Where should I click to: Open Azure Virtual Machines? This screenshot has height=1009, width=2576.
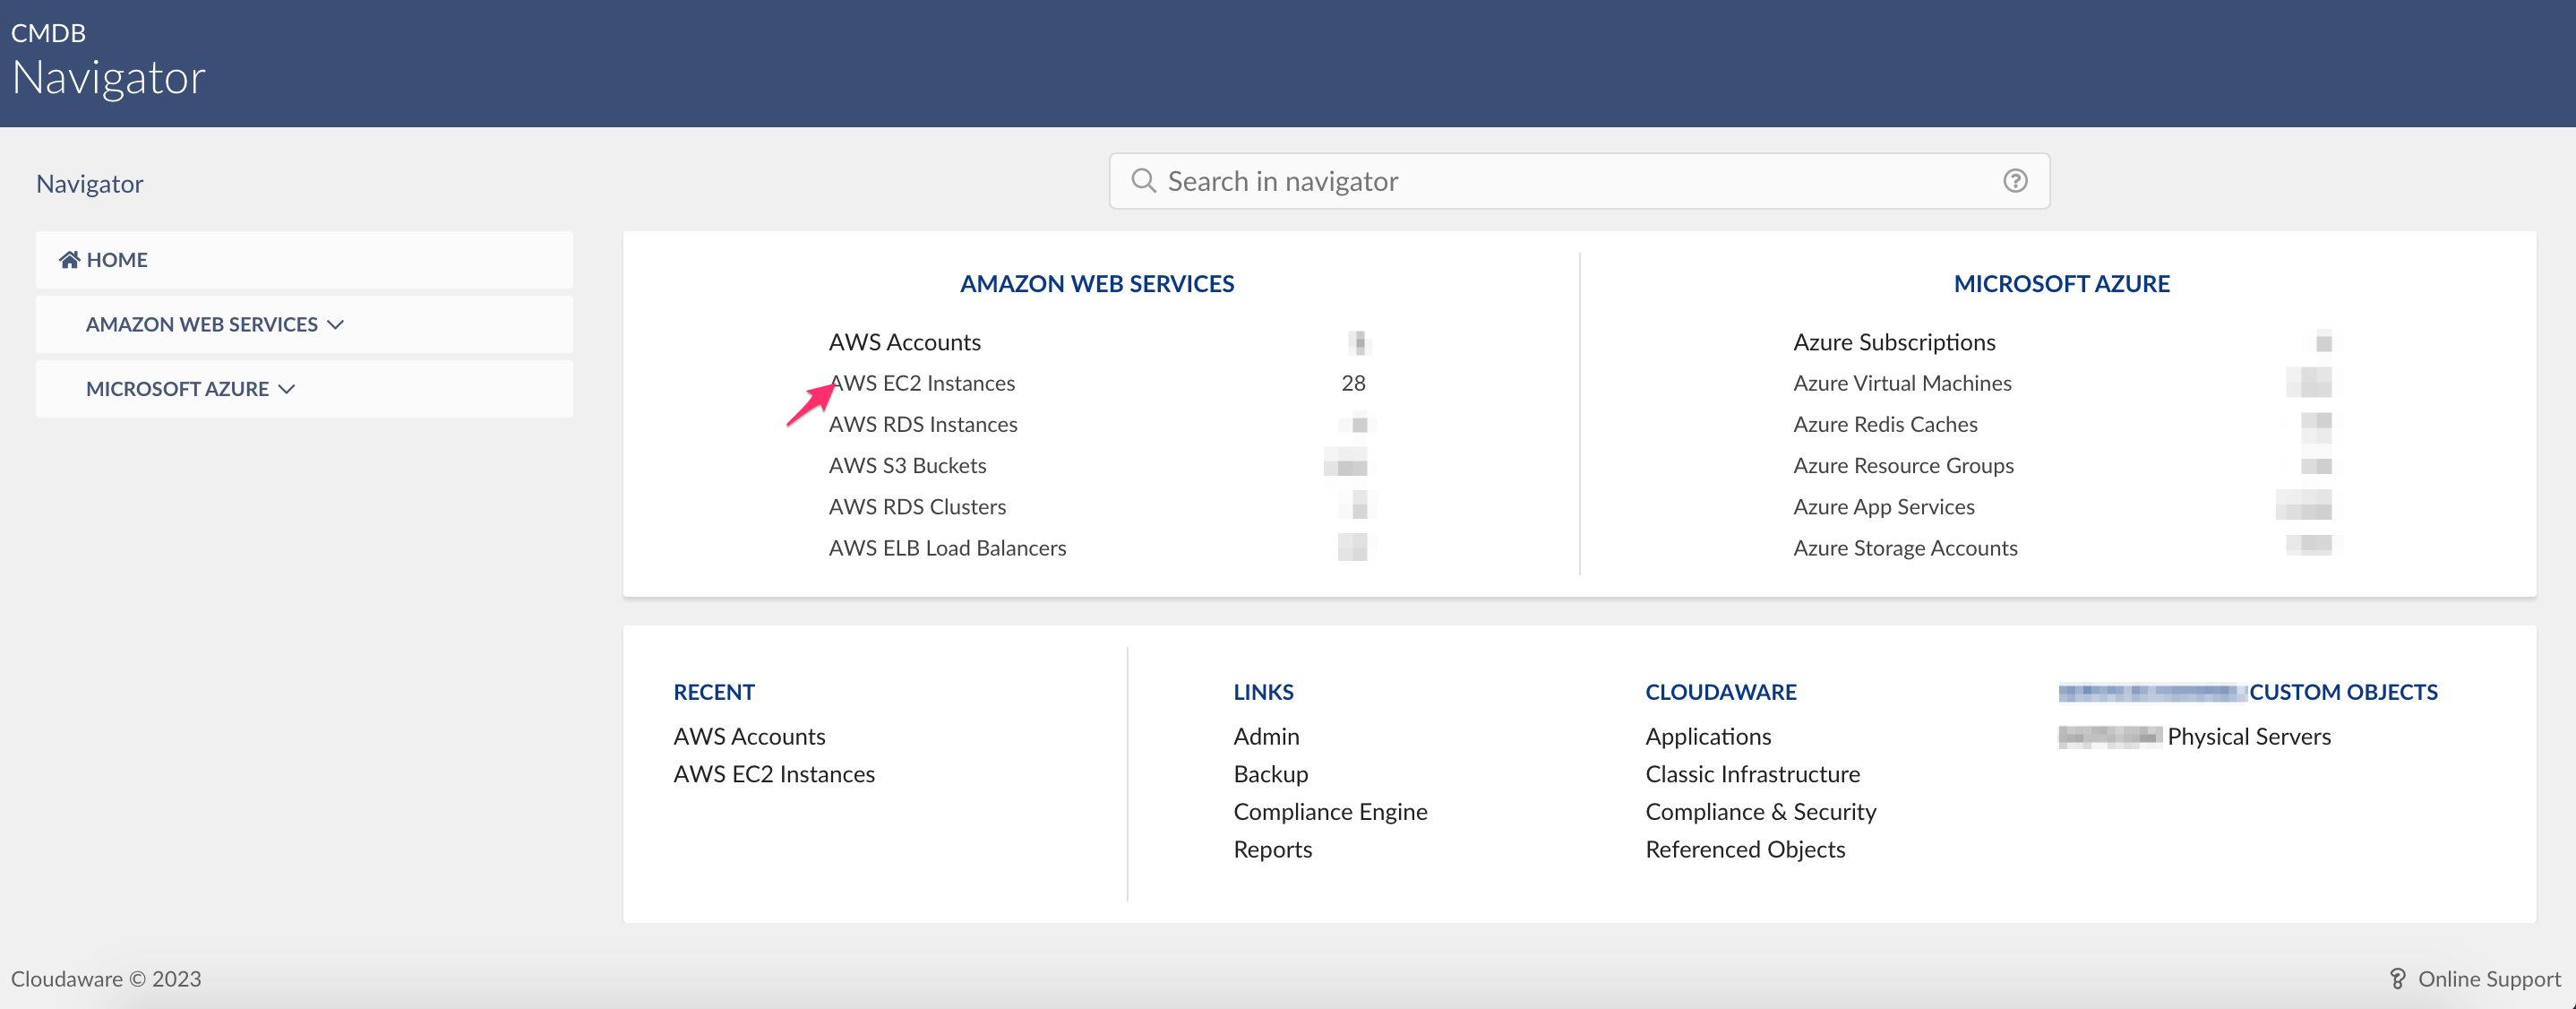[1902, 383]
